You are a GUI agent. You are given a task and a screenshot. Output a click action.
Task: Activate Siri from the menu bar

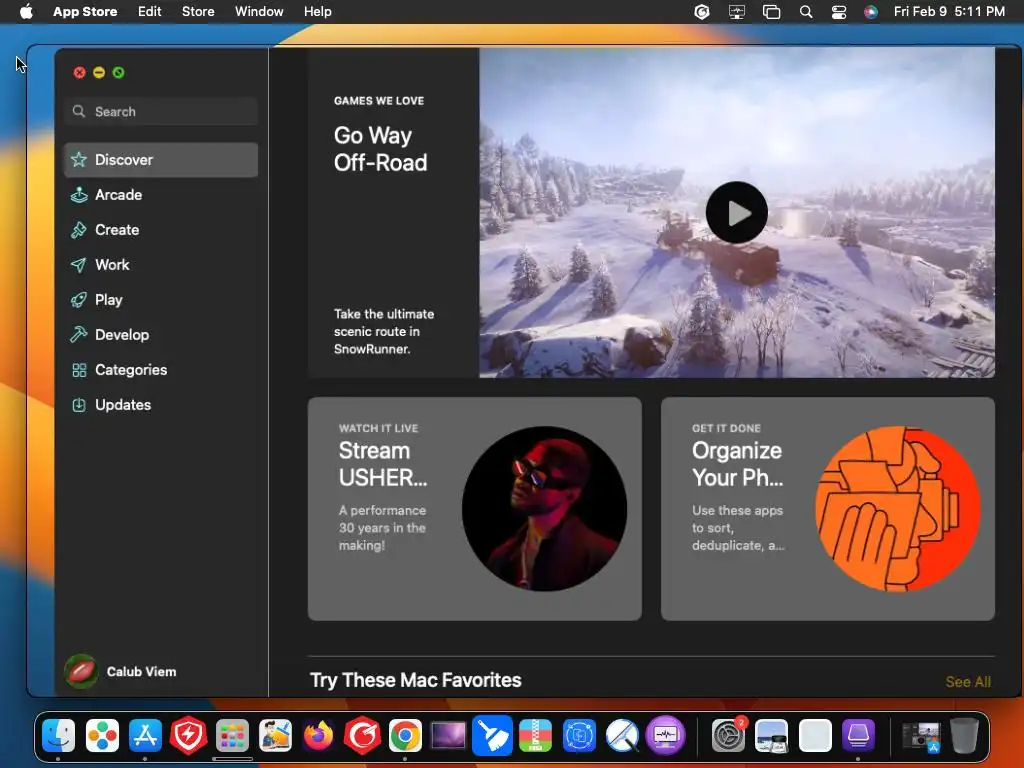[x=871, y=12]
